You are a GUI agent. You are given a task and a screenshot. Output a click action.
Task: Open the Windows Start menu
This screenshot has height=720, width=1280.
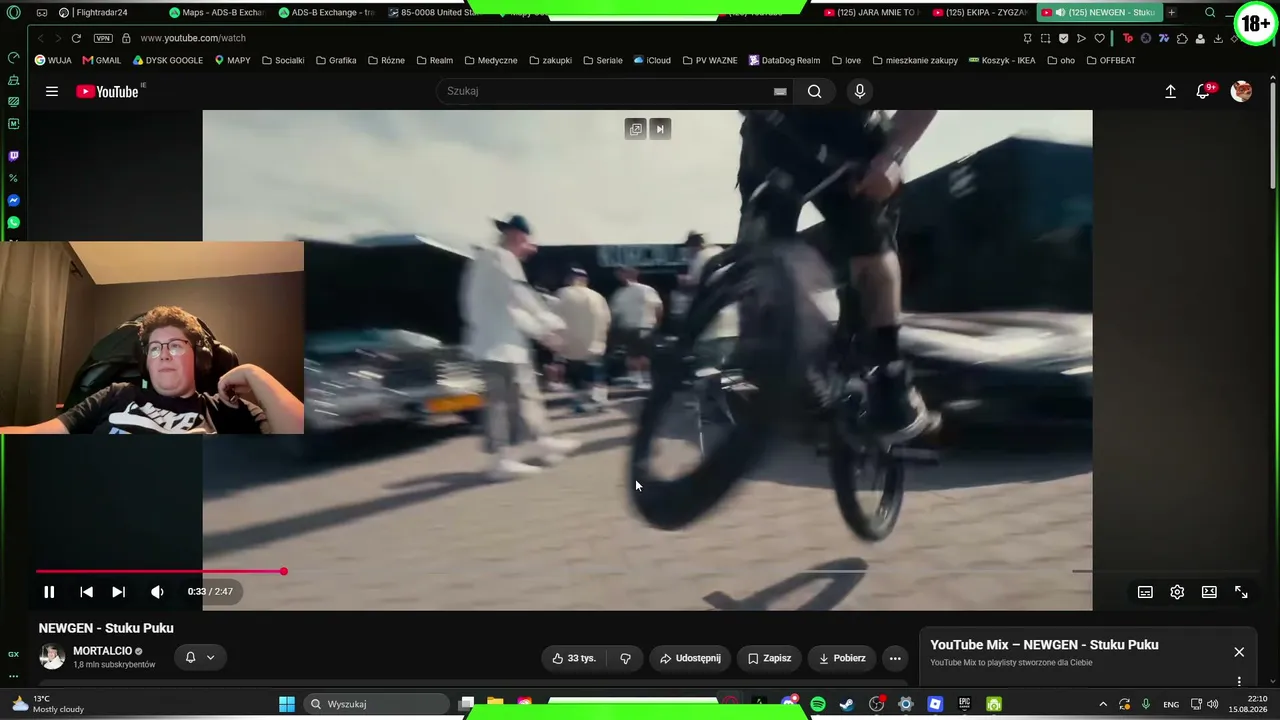tap(287, 704)
